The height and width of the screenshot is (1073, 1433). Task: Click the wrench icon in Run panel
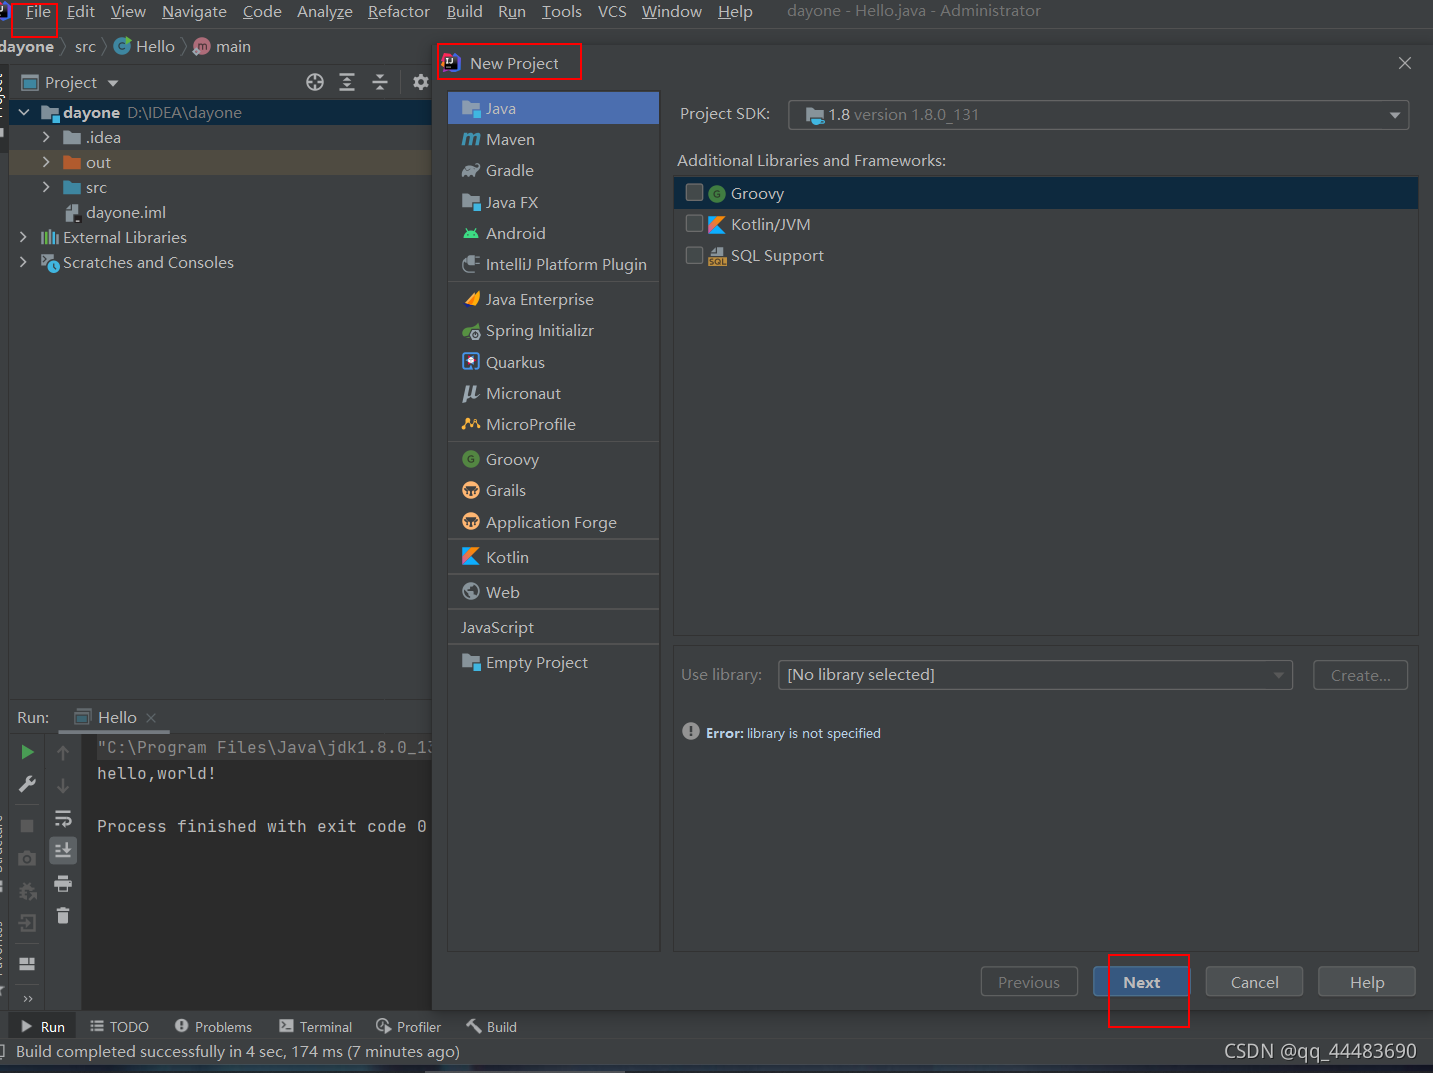point(28,784)
